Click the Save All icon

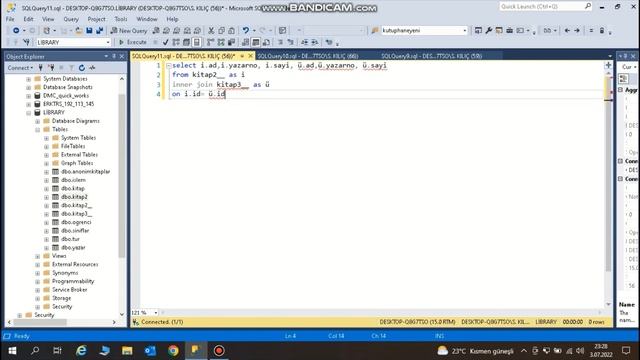tap(100, 31)
